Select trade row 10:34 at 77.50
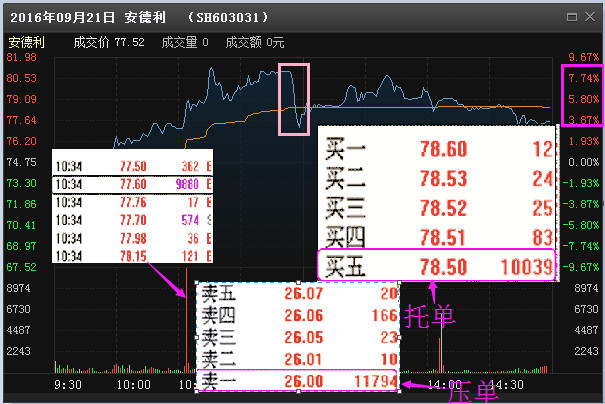Image resolution: width=605 pixels, height=404 pixels. click(x=132, y=167)
